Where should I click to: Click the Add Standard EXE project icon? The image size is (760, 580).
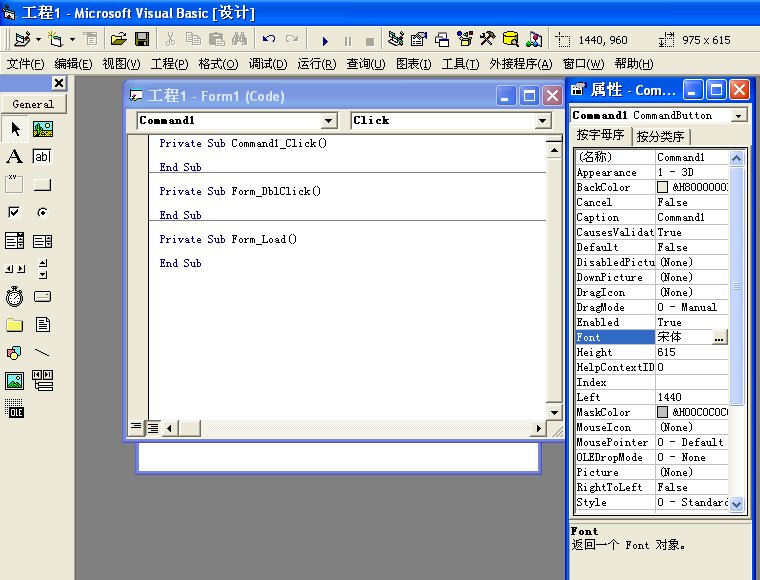pyautogui.click(x=22, y=39)
